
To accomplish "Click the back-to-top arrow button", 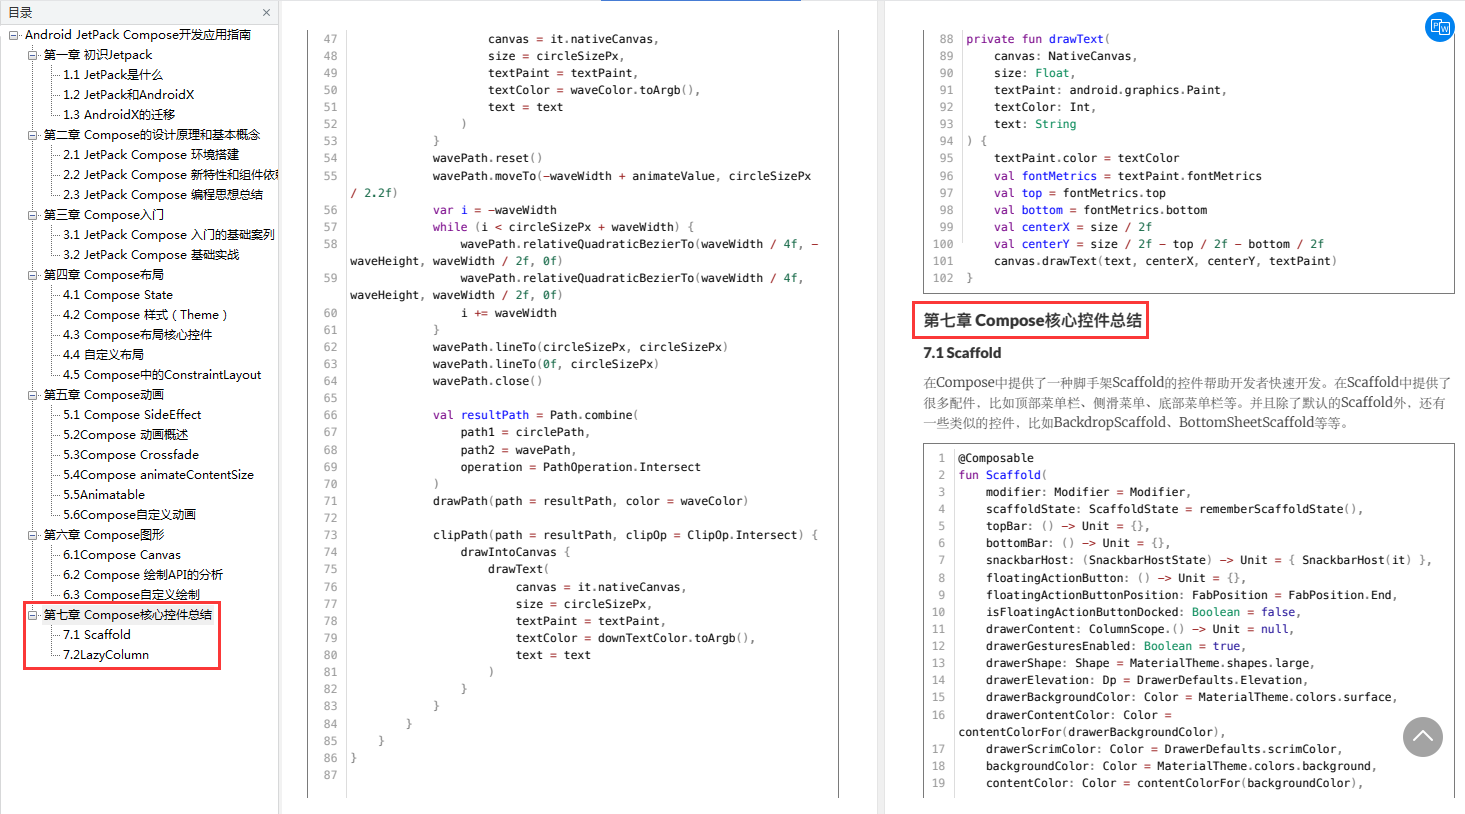I will pos(1423,737).
